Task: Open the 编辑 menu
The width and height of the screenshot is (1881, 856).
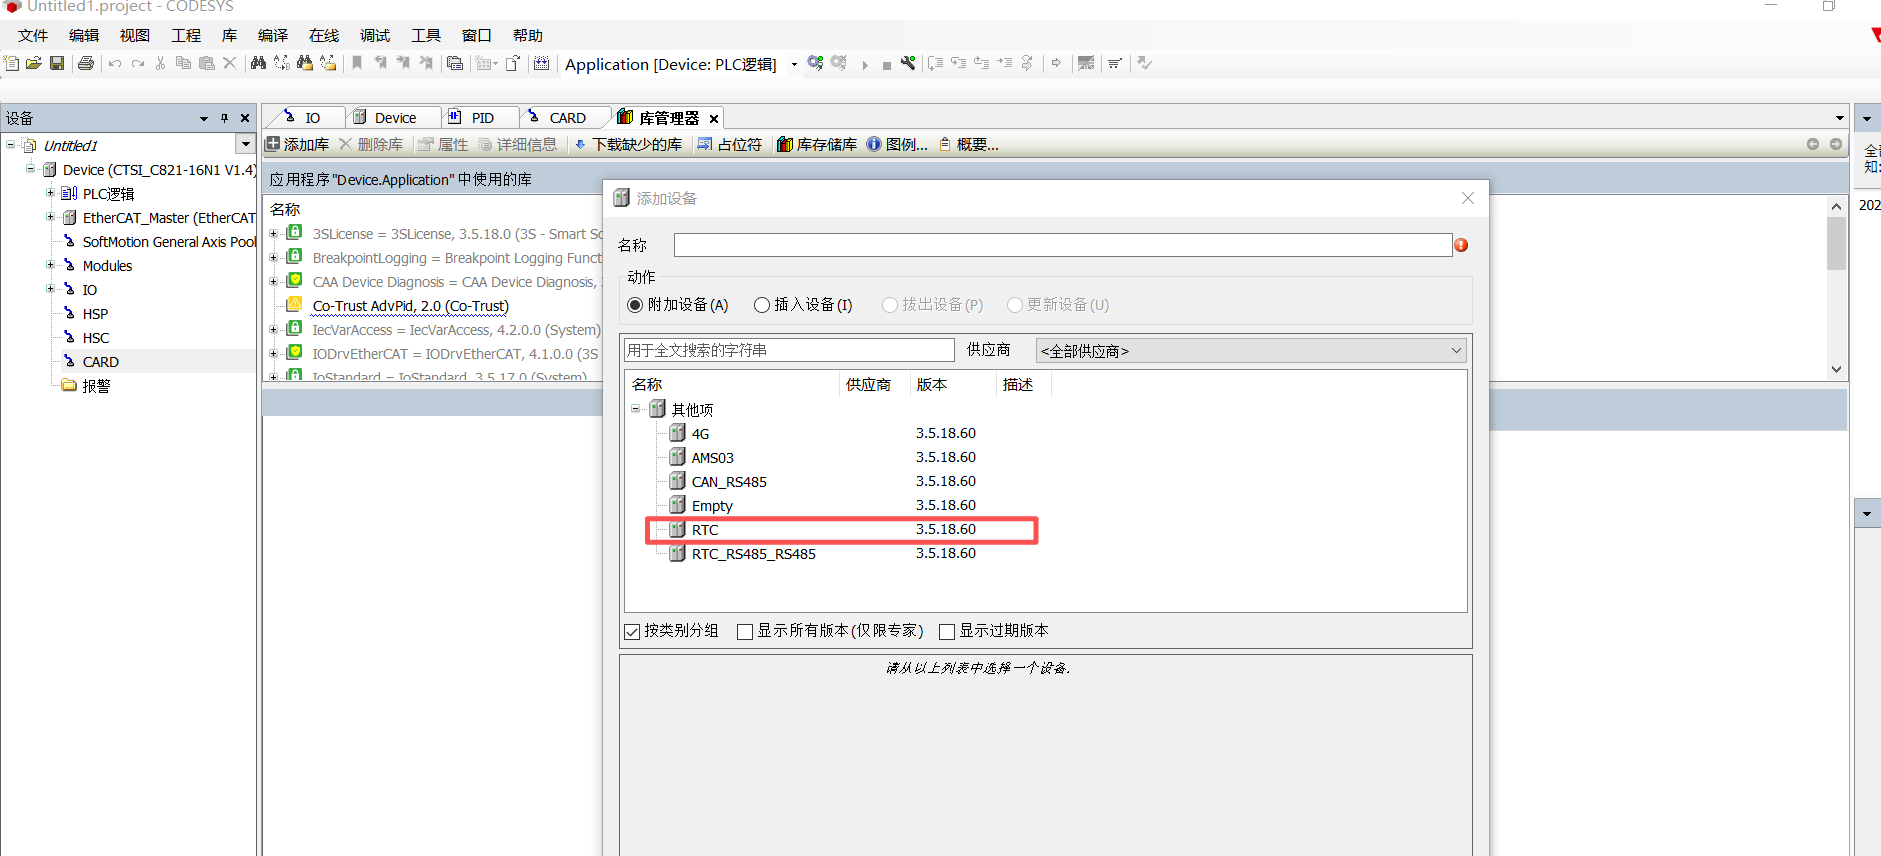Action: tap(84, 35)
